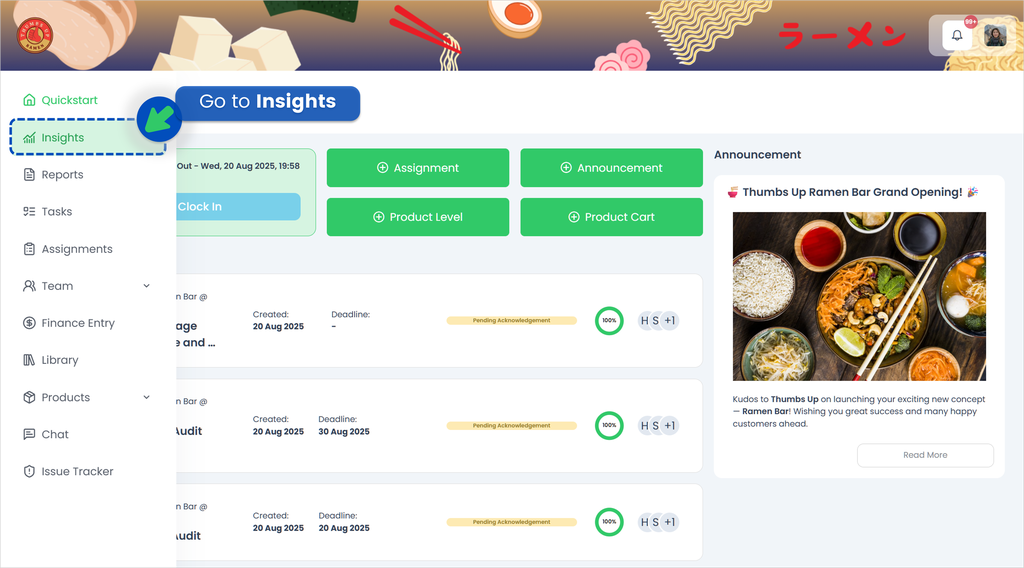Click the Quickstart home icon
Image resolution: width=1024 pixels, height=568 pixels.
29,100
